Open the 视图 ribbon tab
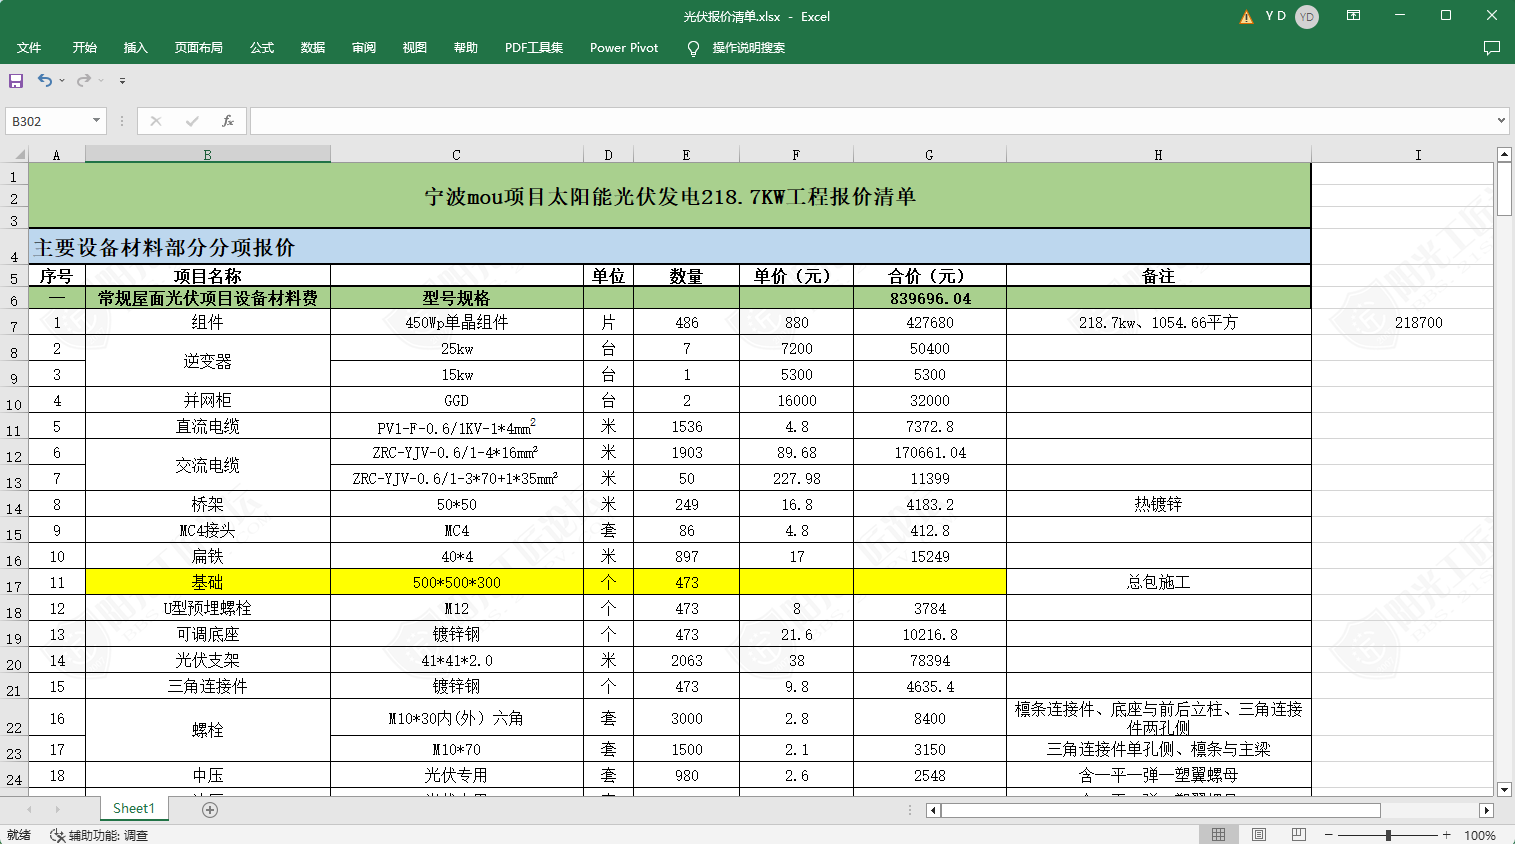Screen dimensions: 1515x844 tap(415, 48)
